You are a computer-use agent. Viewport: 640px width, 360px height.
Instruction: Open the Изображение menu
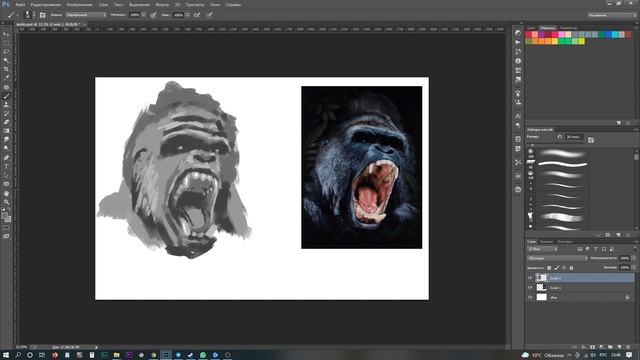[80, 5]
